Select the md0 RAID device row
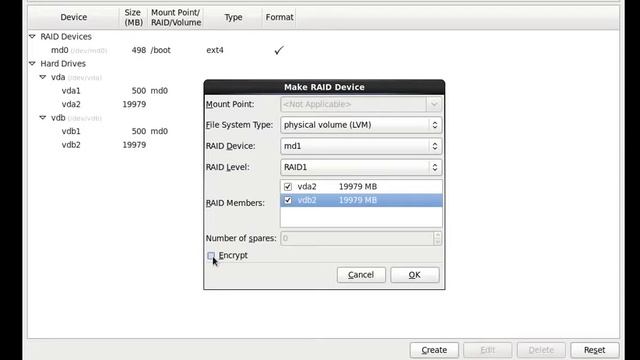The width and height of the screenshot is (640, 360). pos(323,50)
